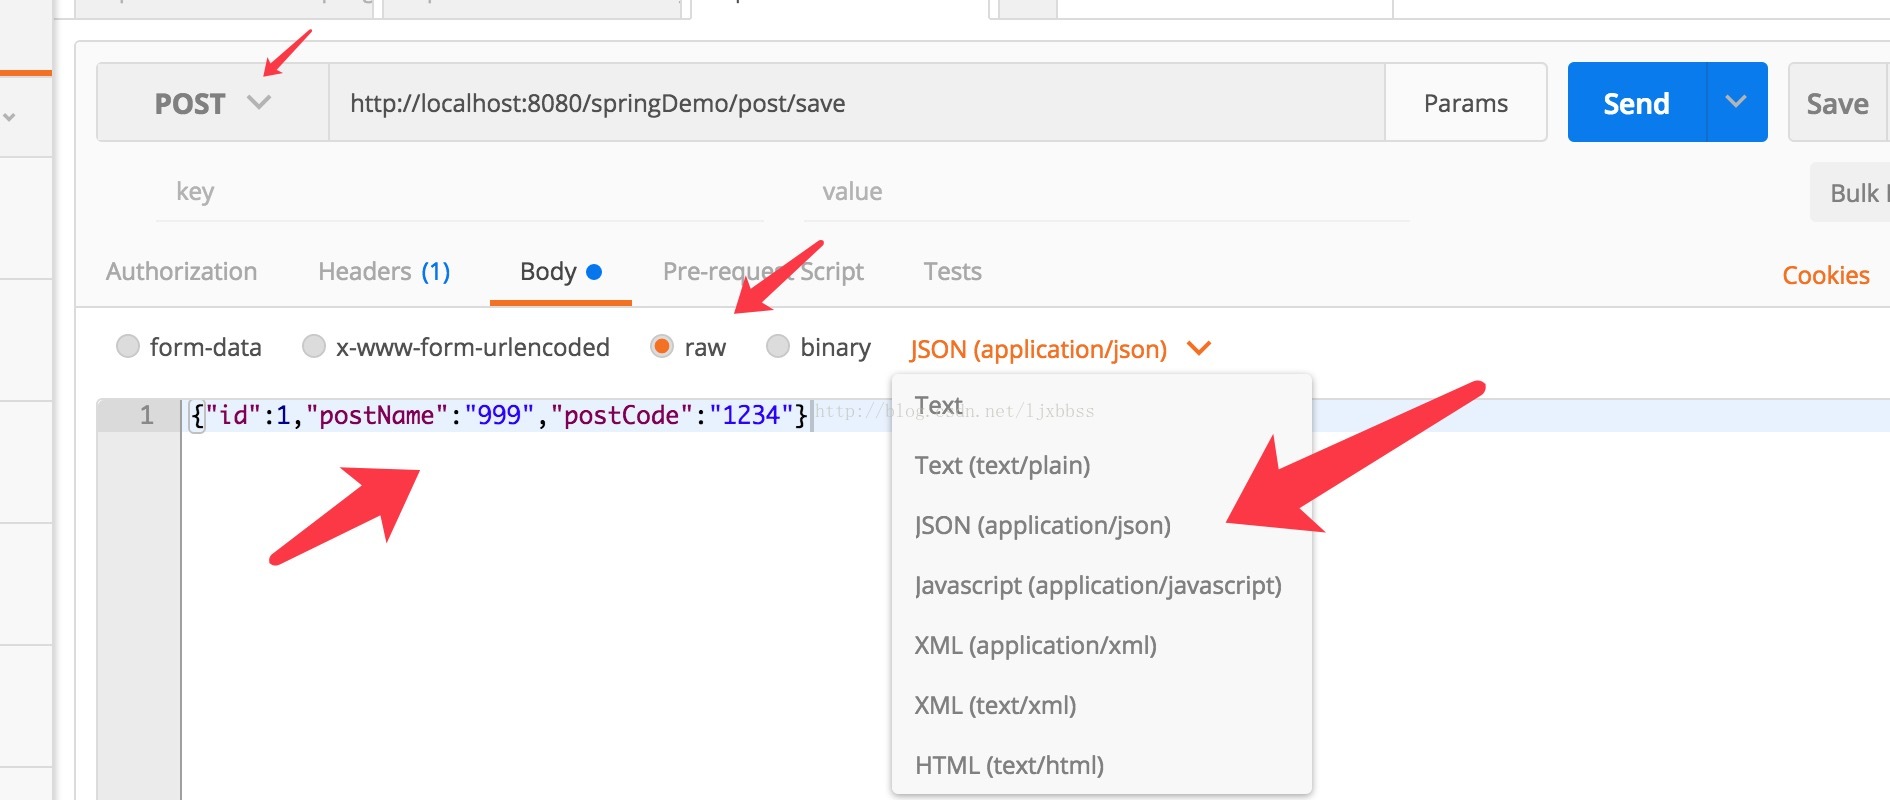Viewport: 1890px width, 800px height.
Task: Send the request
Action: click(1637, 103)
